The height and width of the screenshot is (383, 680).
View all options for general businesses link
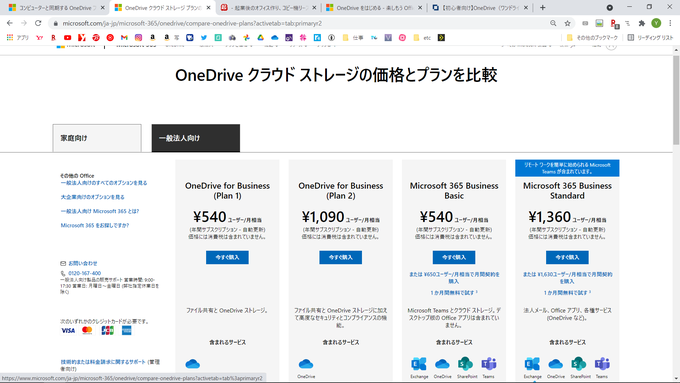tap(104, 183)
